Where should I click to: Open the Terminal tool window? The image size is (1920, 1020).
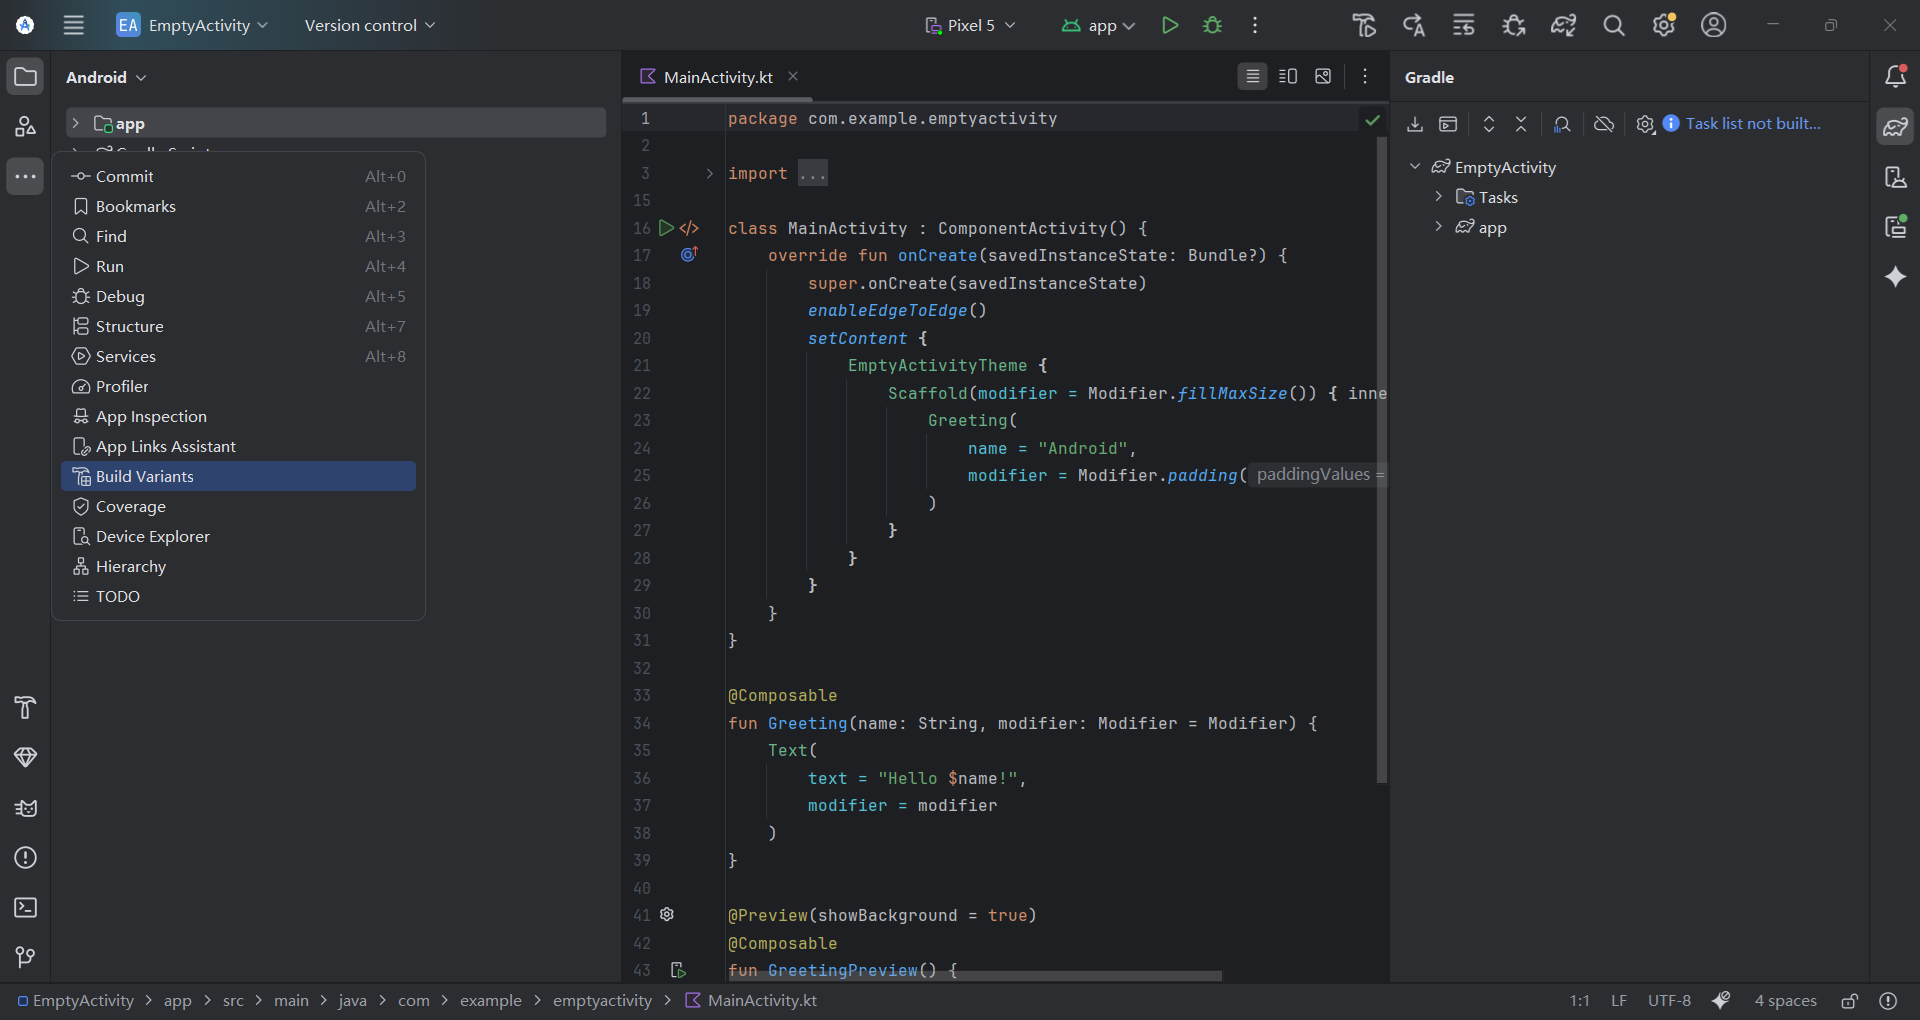25,908
